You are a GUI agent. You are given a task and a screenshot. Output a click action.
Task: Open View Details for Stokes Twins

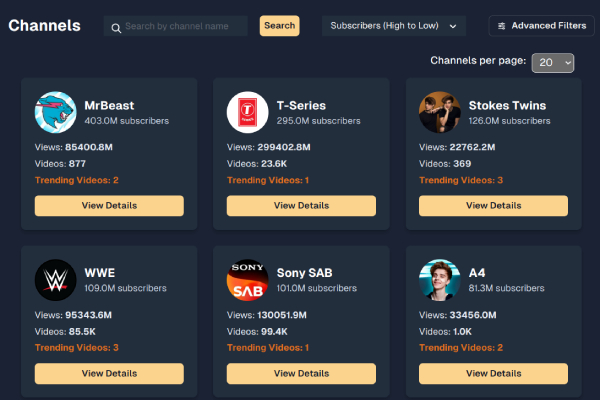tap(493, 206)
